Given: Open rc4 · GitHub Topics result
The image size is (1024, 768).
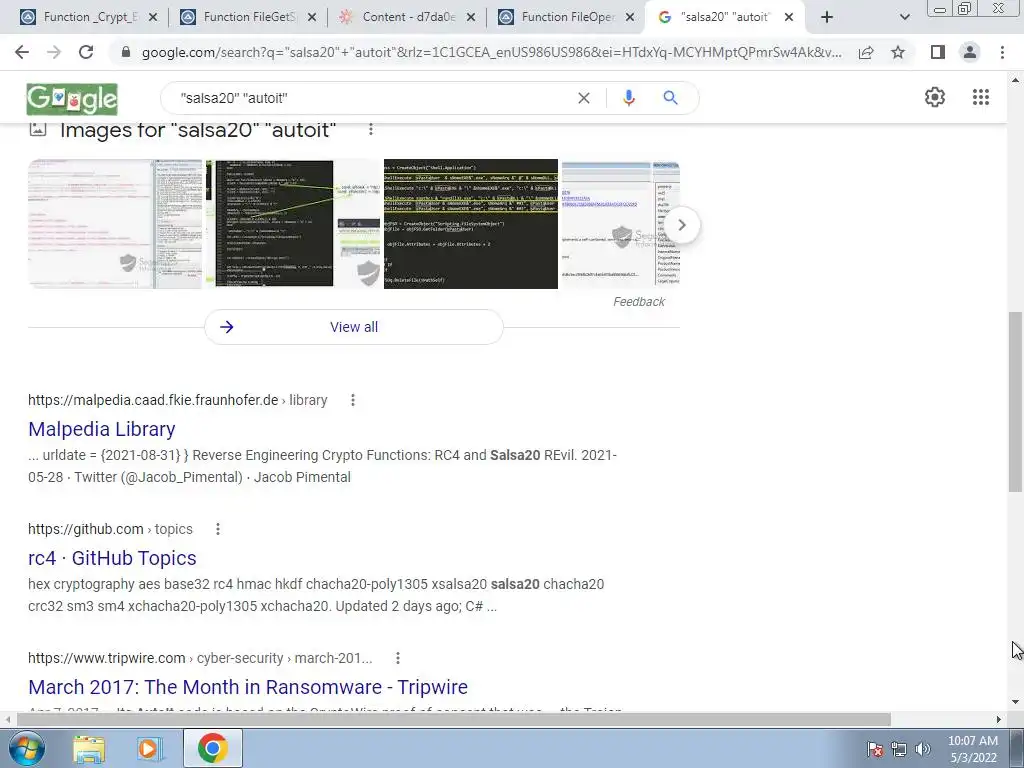Looking at the screenshot, I should coord(112,558).
